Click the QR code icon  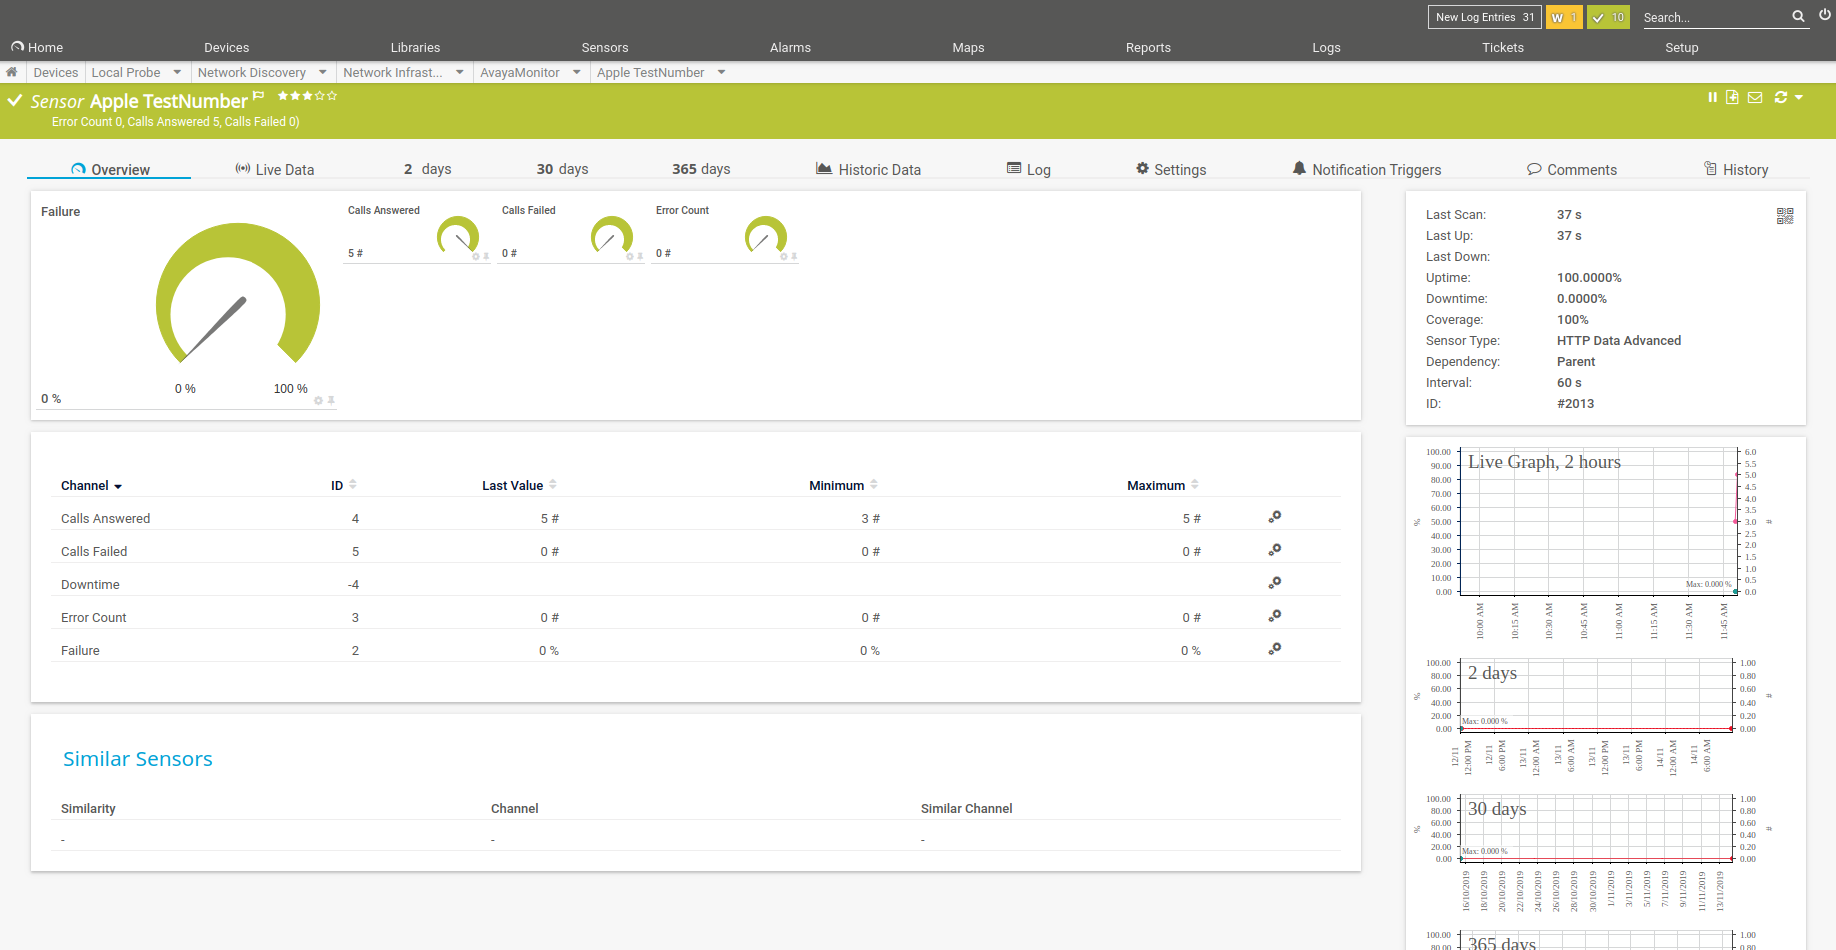[1785, 216]
